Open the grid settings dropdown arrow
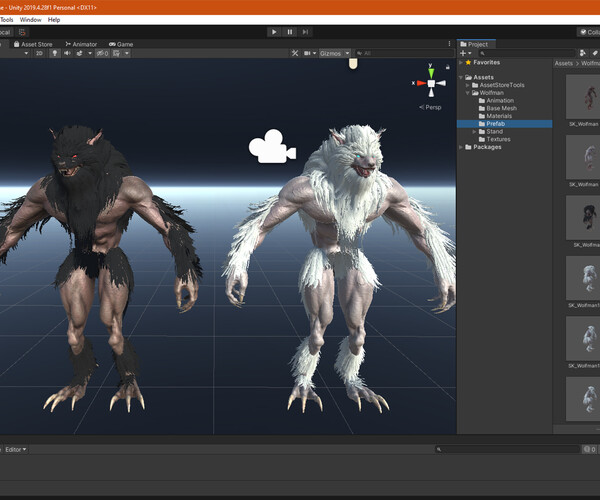The image size is (600, 500). coord(127,53)
